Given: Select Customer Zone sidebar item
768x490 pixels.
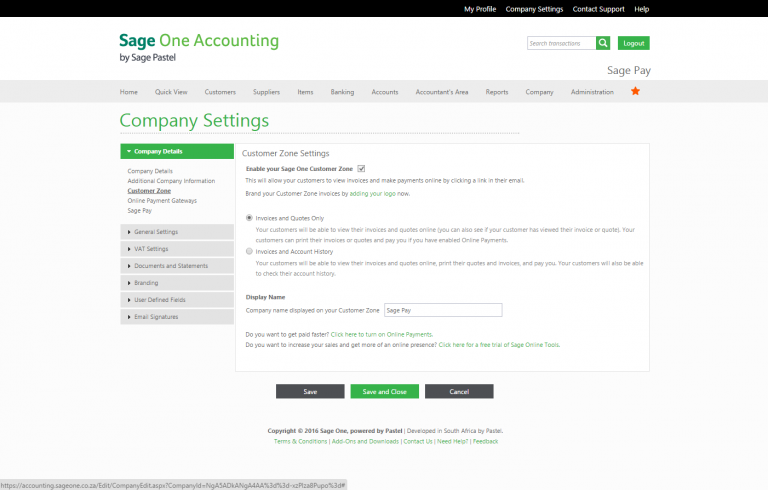Looking at the screenshot, I should [x=149, y=191].
